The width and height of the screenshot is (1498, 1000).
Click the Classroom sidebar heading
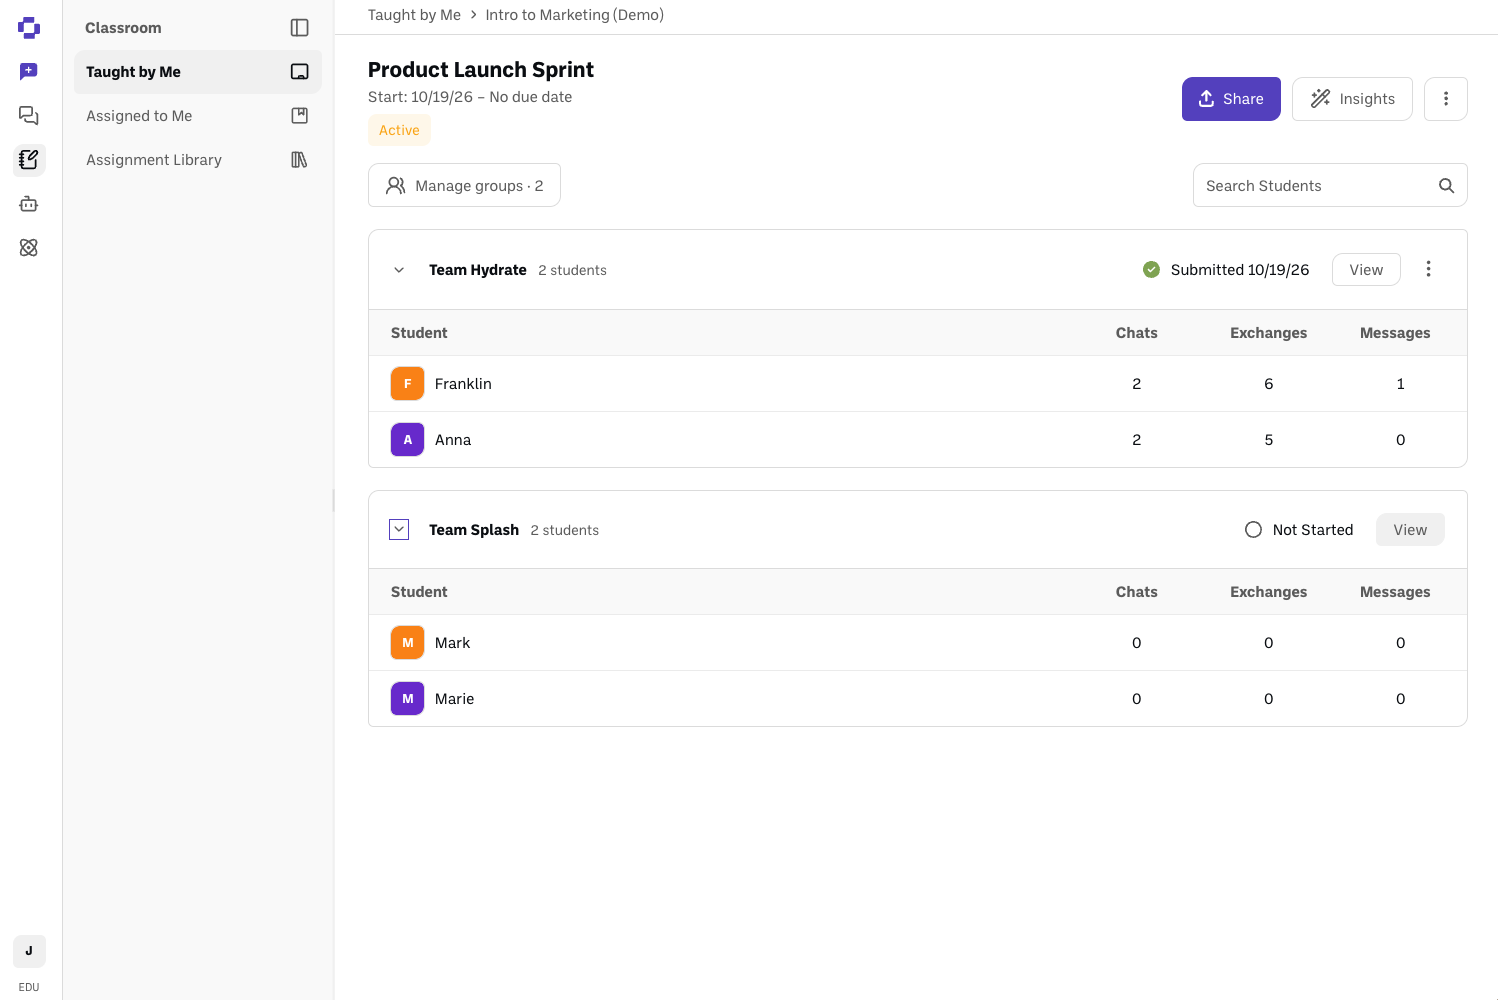123,28
